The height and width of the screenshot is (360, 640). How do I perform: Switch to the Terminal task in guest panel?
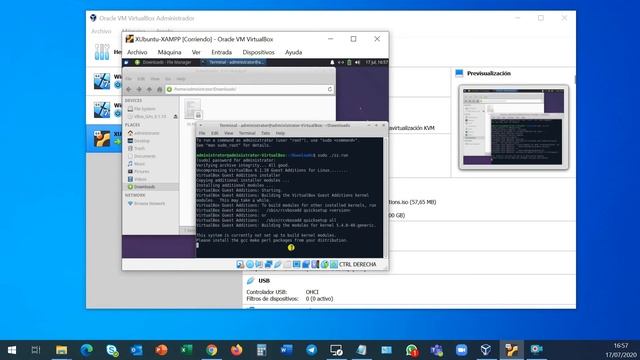[x=233, y=62]
